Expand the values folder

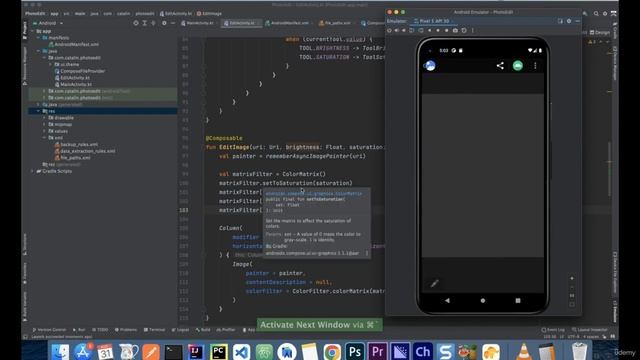[x=44, y=131]
